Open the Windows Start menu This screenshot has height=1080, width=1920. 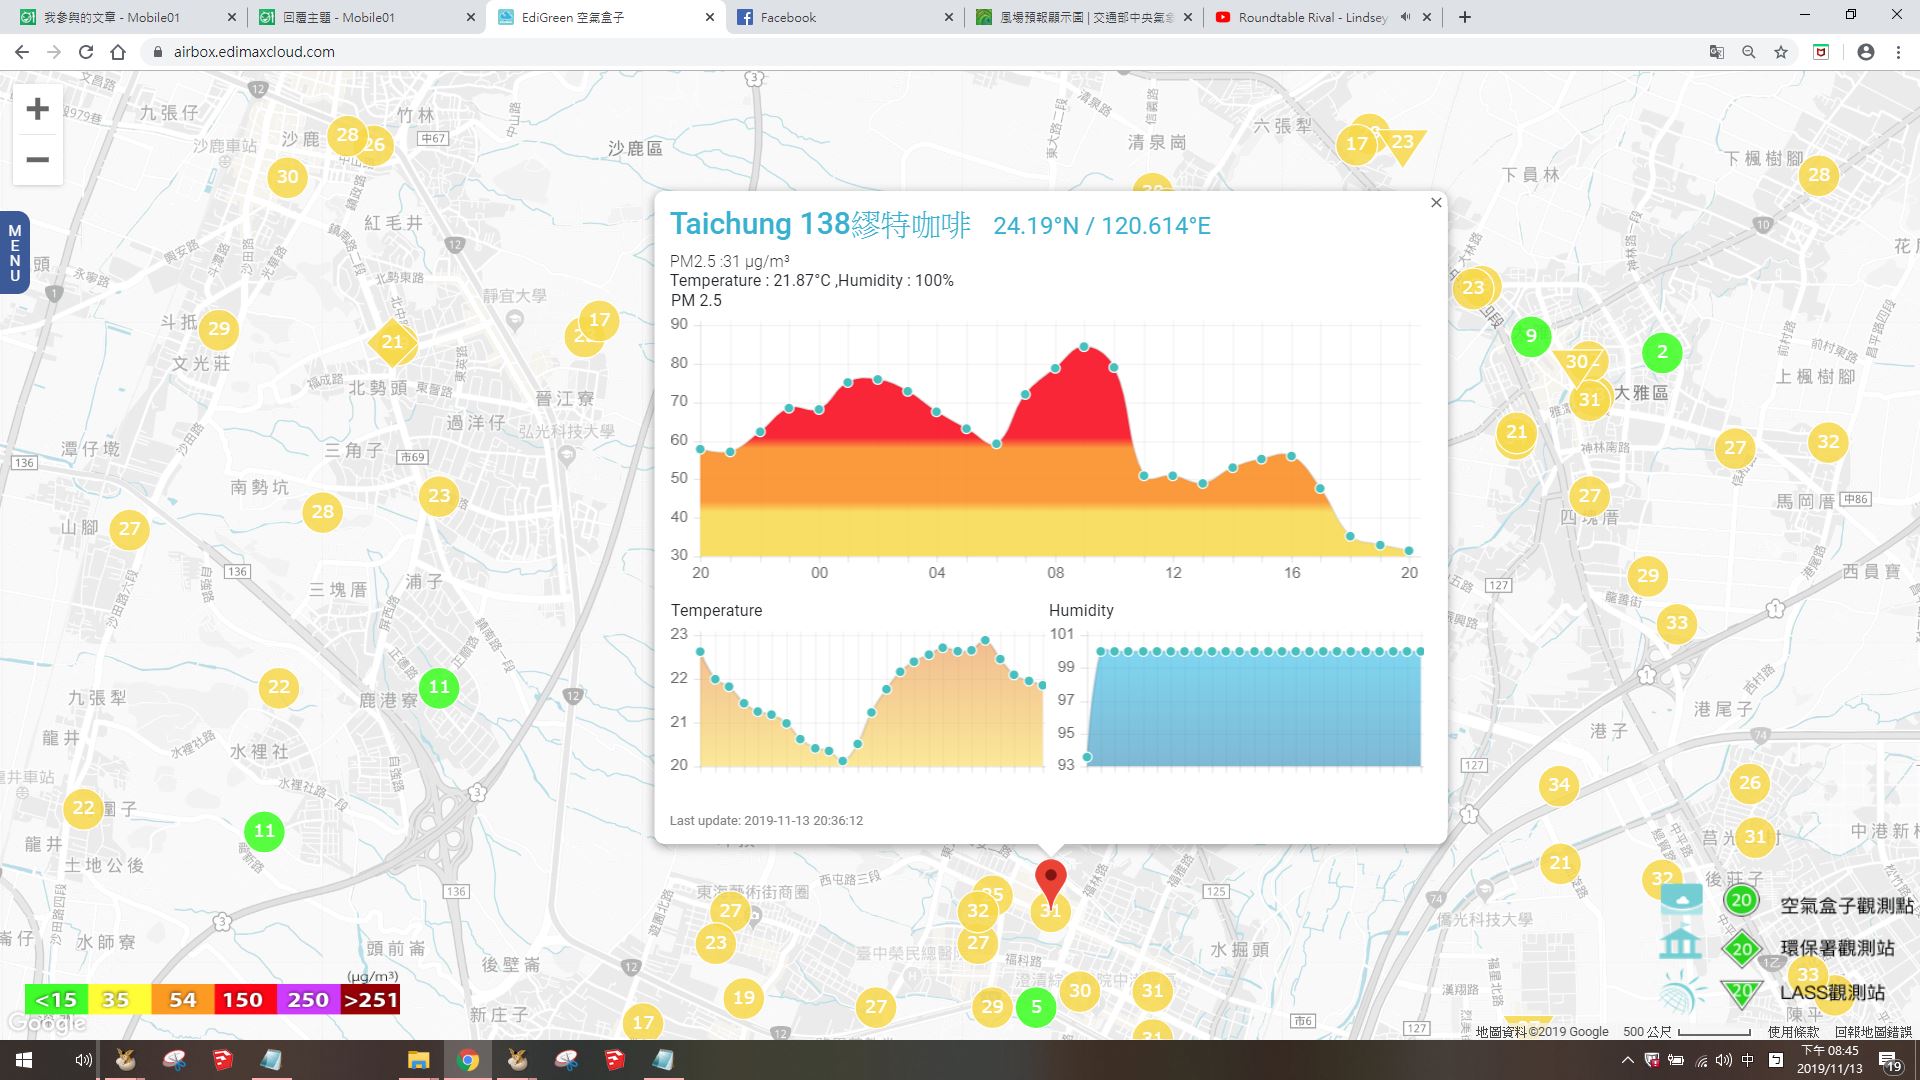pyautogui.click(x=24, y=1060)
